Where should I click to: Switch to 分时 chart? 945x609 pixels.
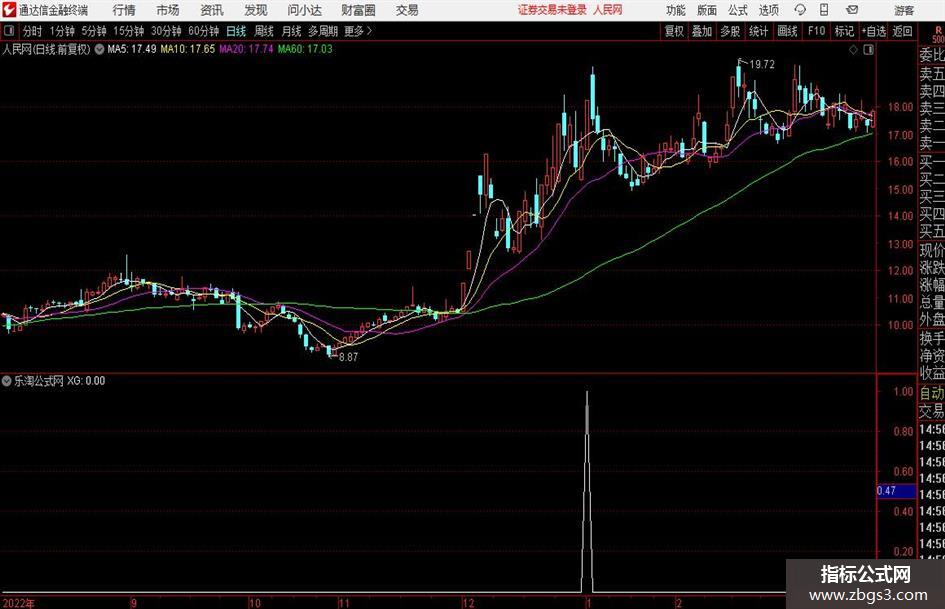(x=33, y=31)
